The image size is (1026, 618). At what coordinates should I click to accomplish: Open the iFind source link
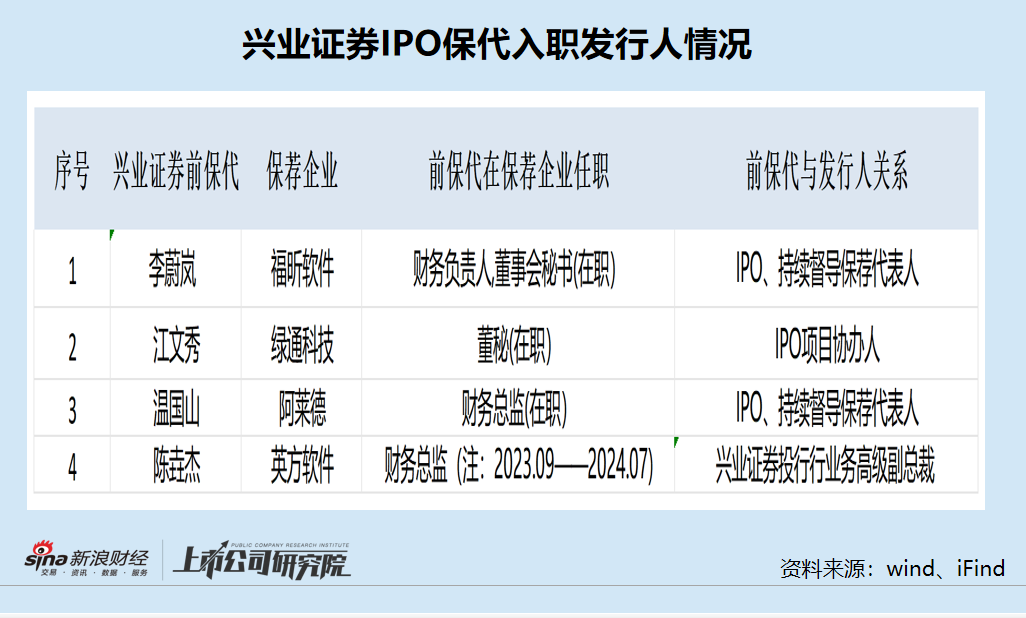tap(981, 567)
